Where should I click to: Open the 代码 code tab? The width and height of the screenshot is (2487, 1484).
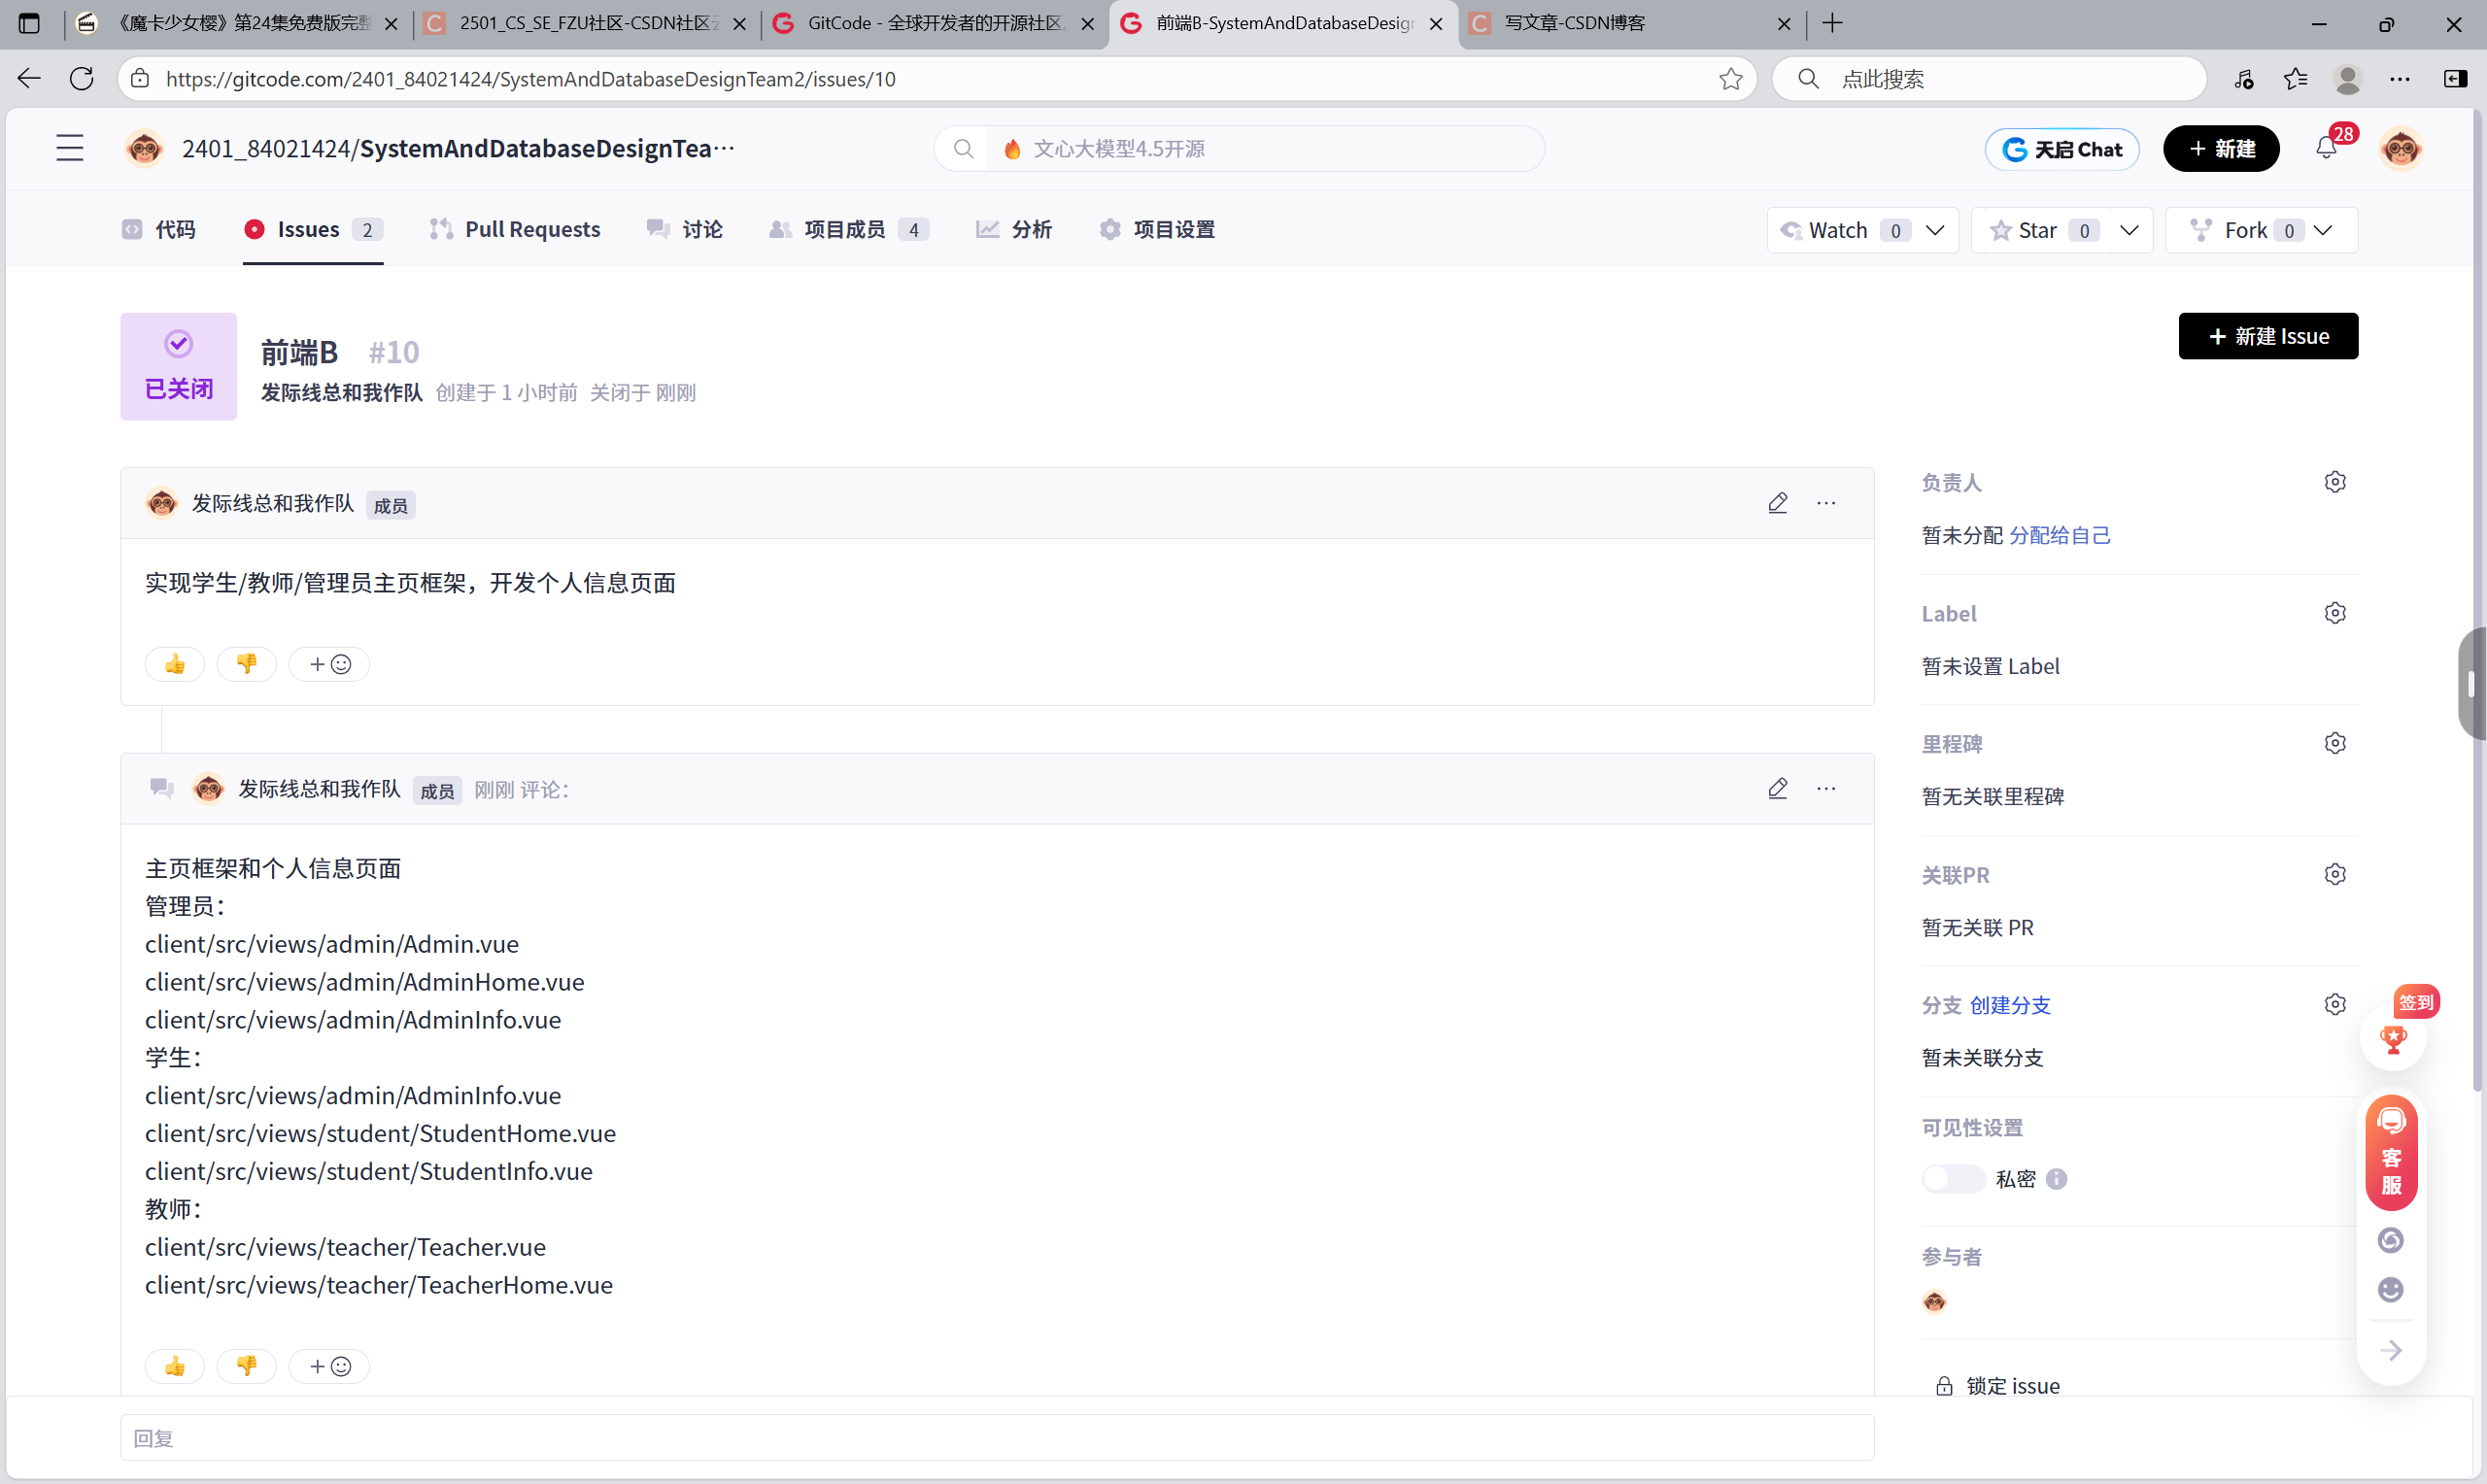pyautogui.click(x=159, y=230)
